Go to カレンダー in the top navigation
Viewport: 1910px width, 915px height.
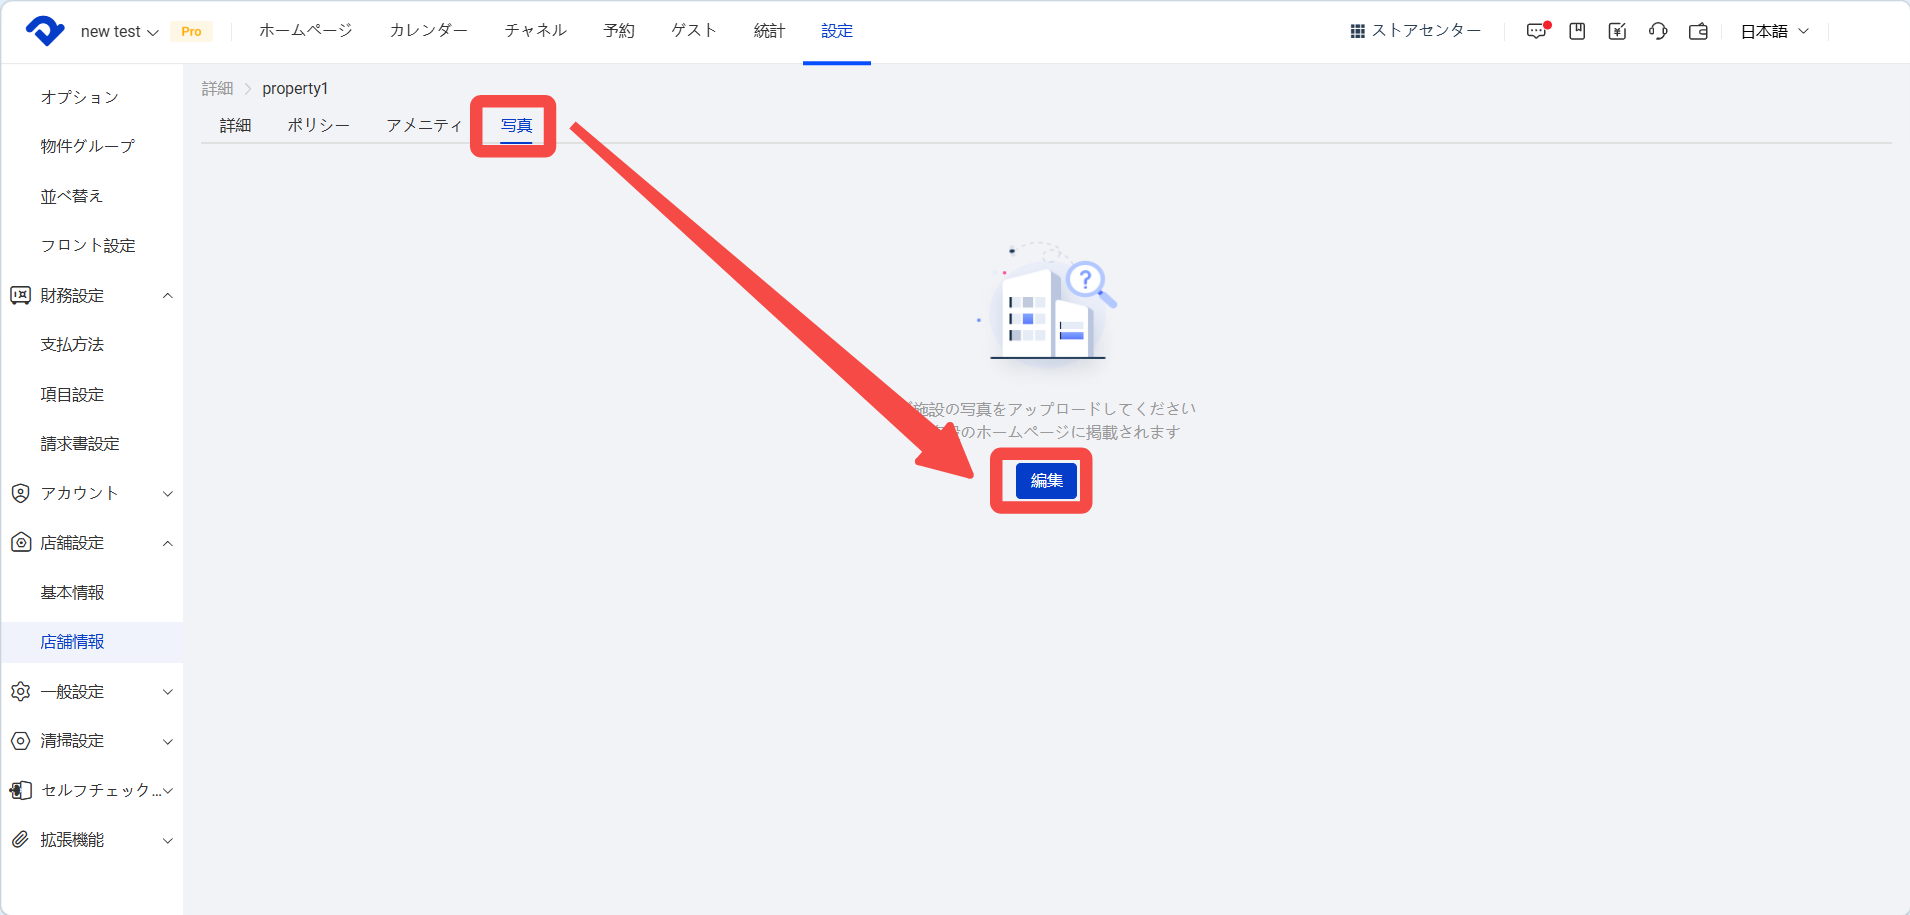429,31
